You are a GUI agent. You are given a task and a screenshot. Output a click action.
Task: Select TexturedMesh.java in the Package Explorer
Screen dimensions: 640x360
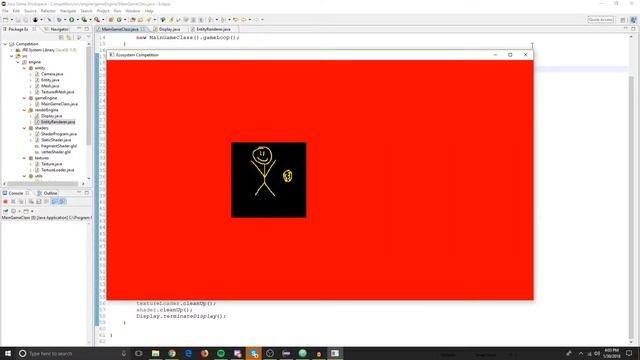pyautogui.click(x=57, y=92)
